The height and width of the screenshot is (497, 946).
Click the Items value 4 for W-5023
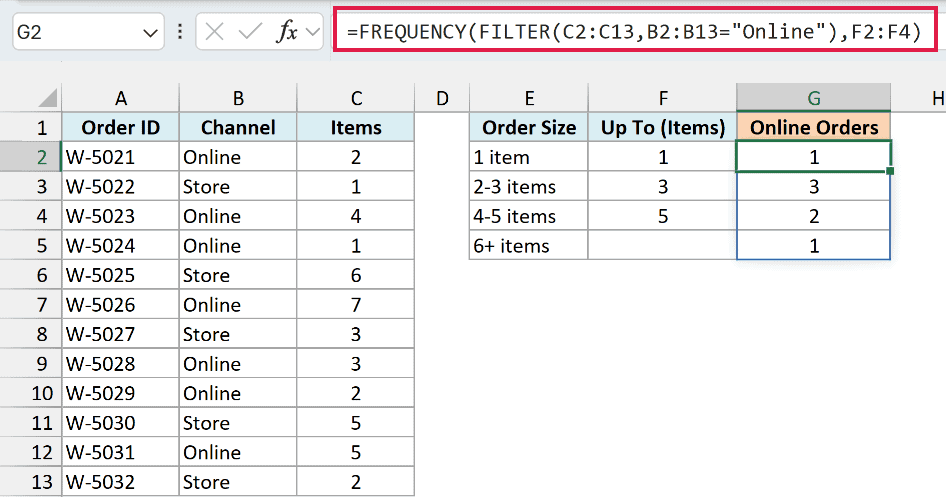tap(356, 216)
